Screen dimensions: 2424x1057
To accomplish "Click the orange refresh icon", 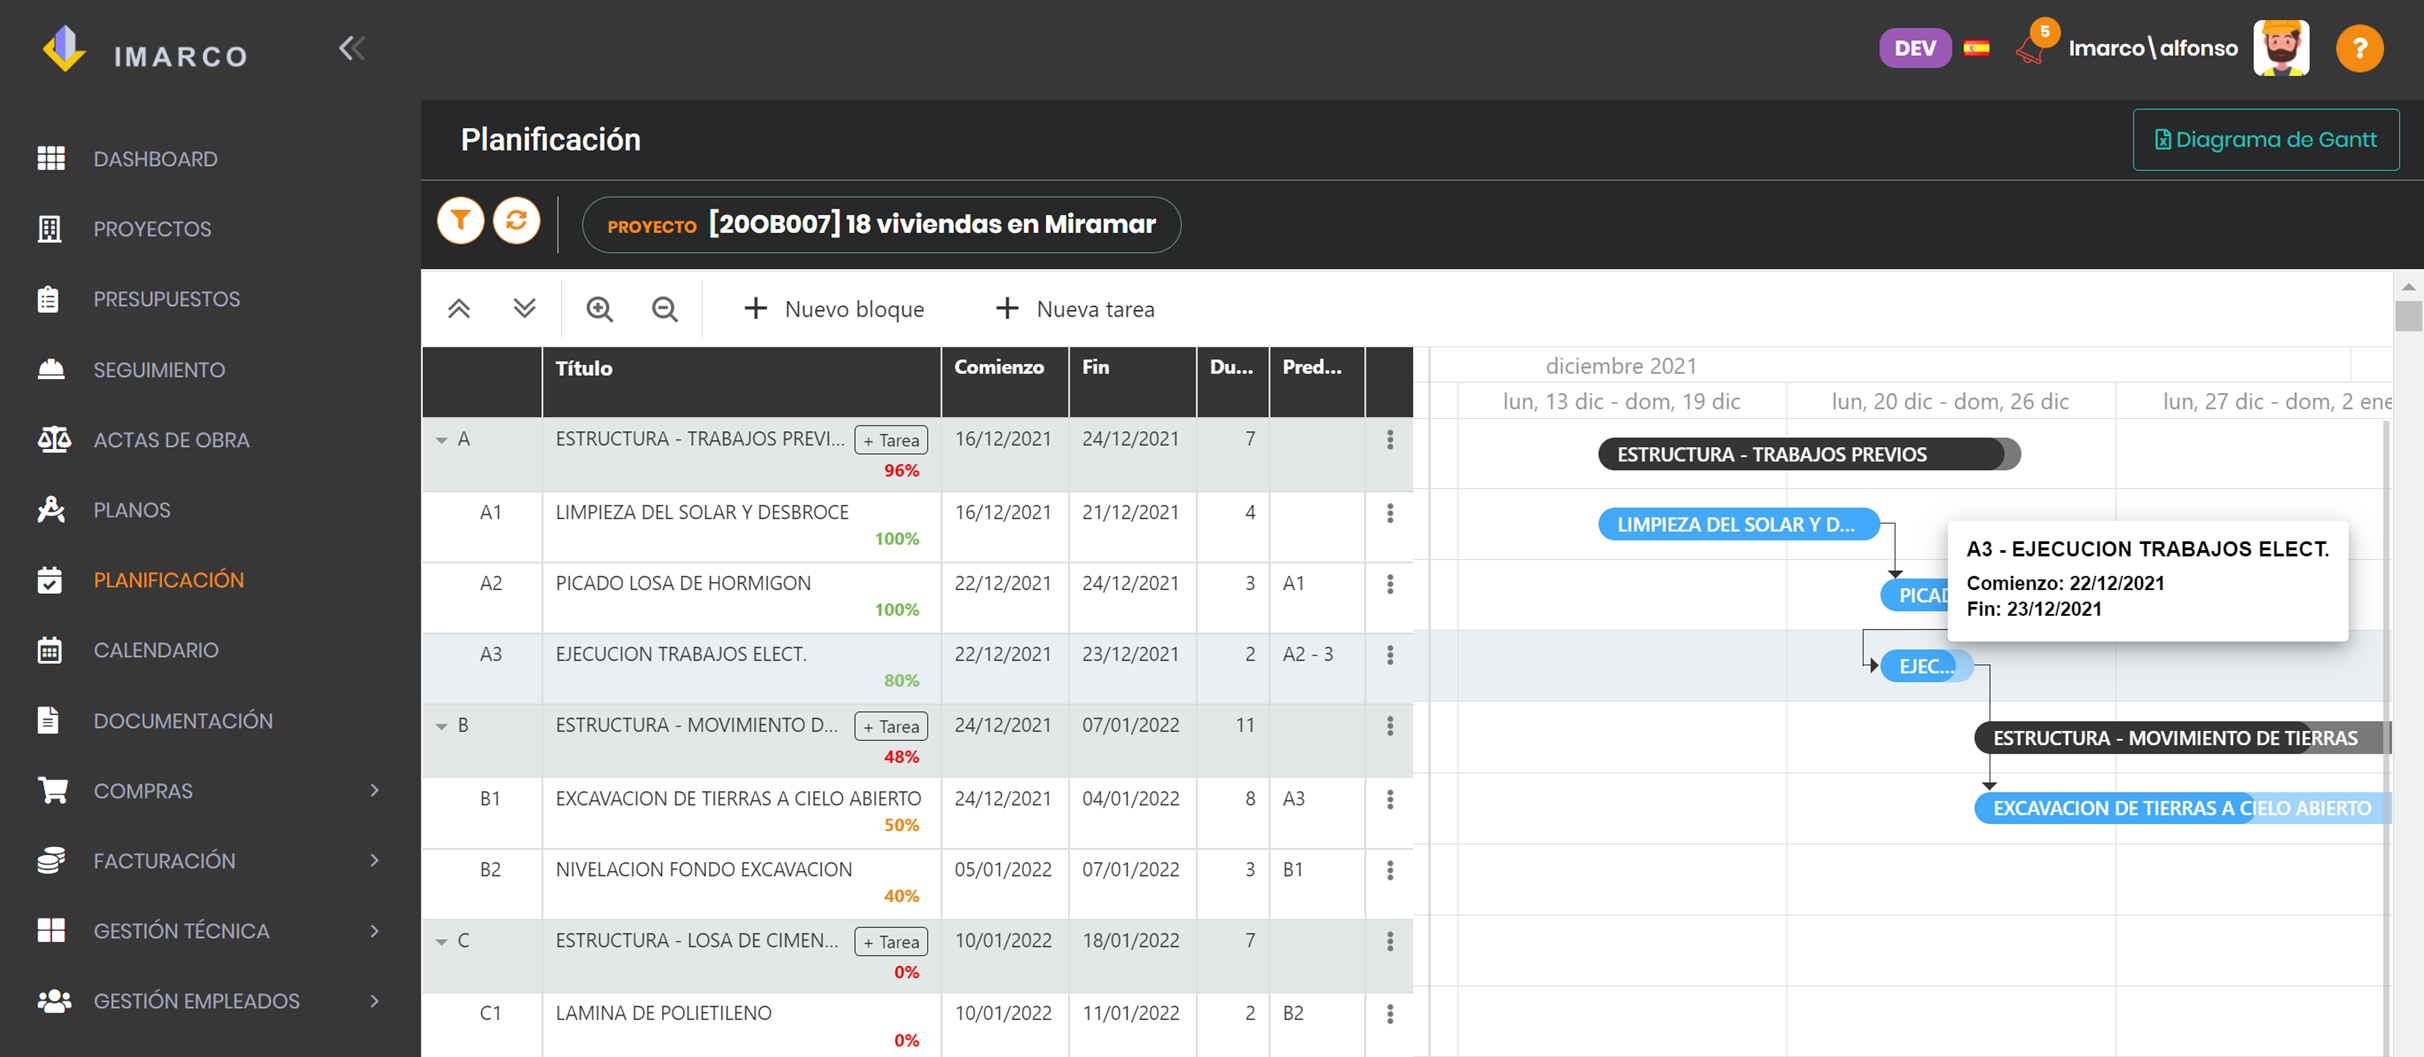I will 516,221.
